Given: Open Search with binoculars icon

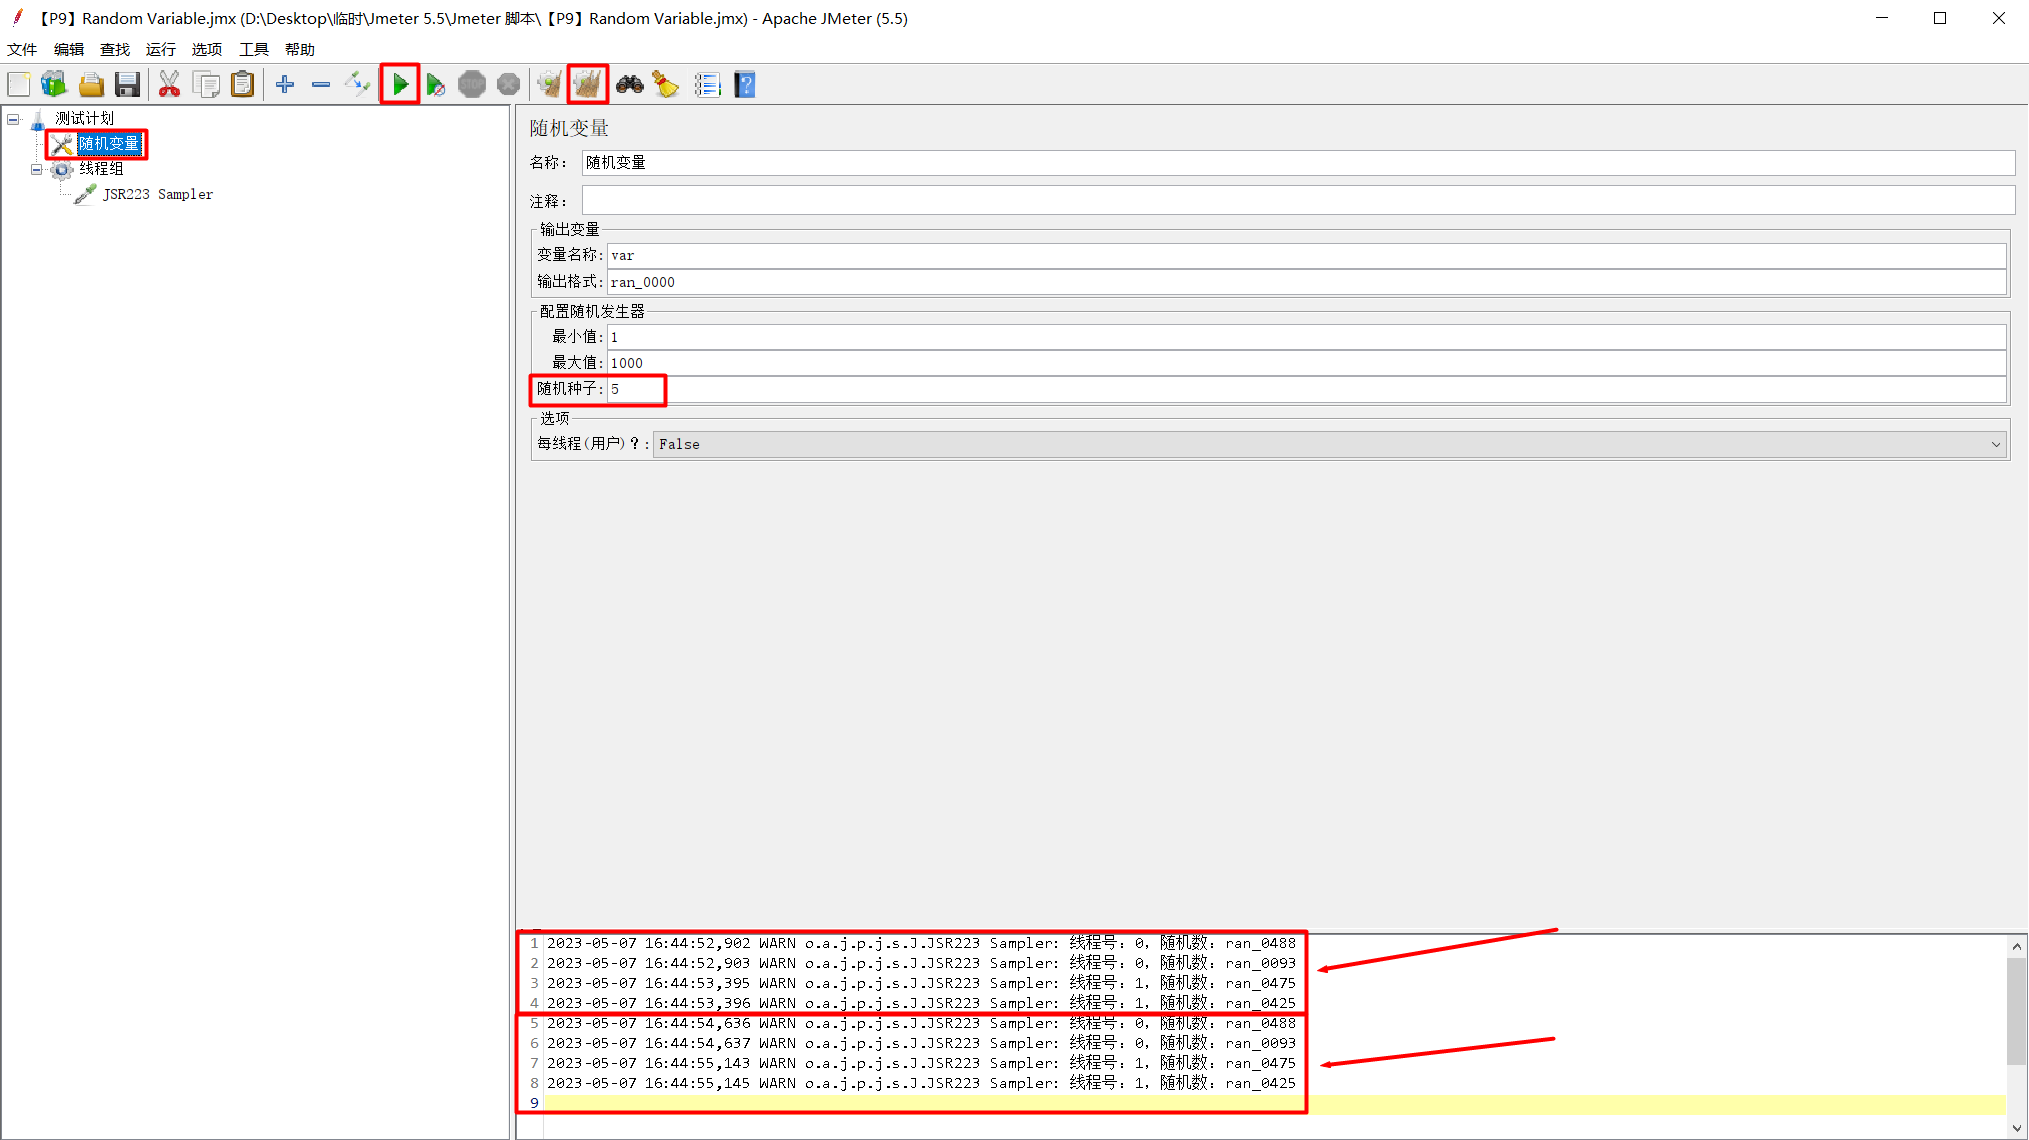Looking at the screenshot, I should pos(629,84).
